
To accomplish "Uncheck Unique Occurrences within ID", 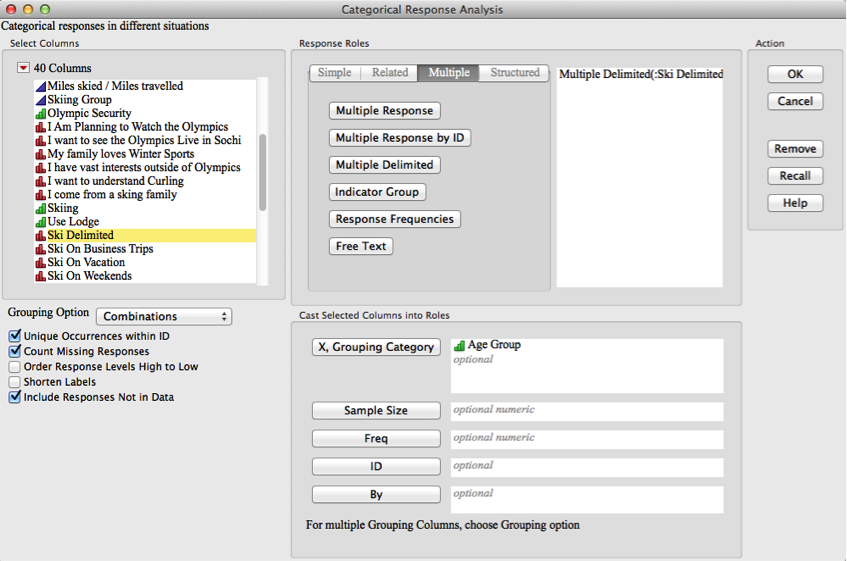I will 15,336.
